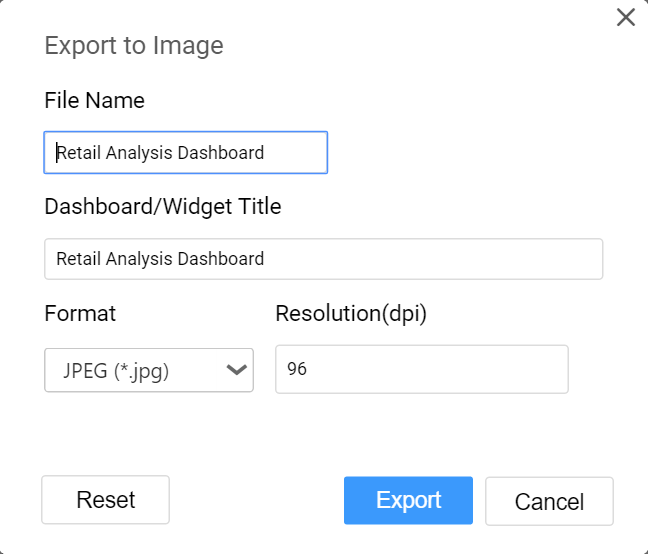The height and width of the screenshot is (554, 648).
Task: Focus the File Name text box
Action: pyautogui.click(x=186, y=152)
